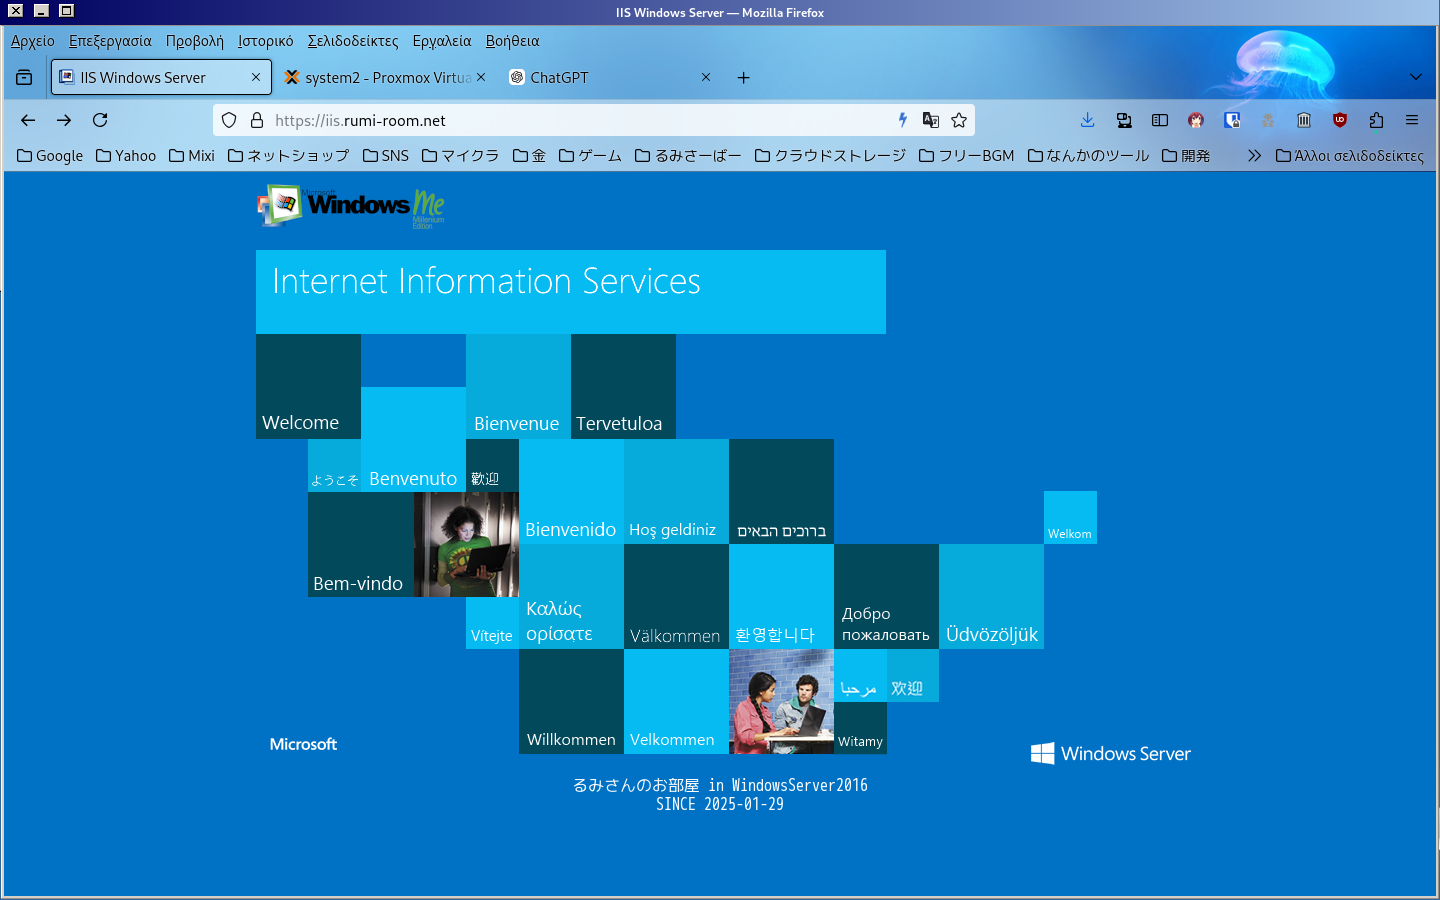1440x900 pixels.
Task: Open the Bitwarden shield extension
Action: point(1232,120)
